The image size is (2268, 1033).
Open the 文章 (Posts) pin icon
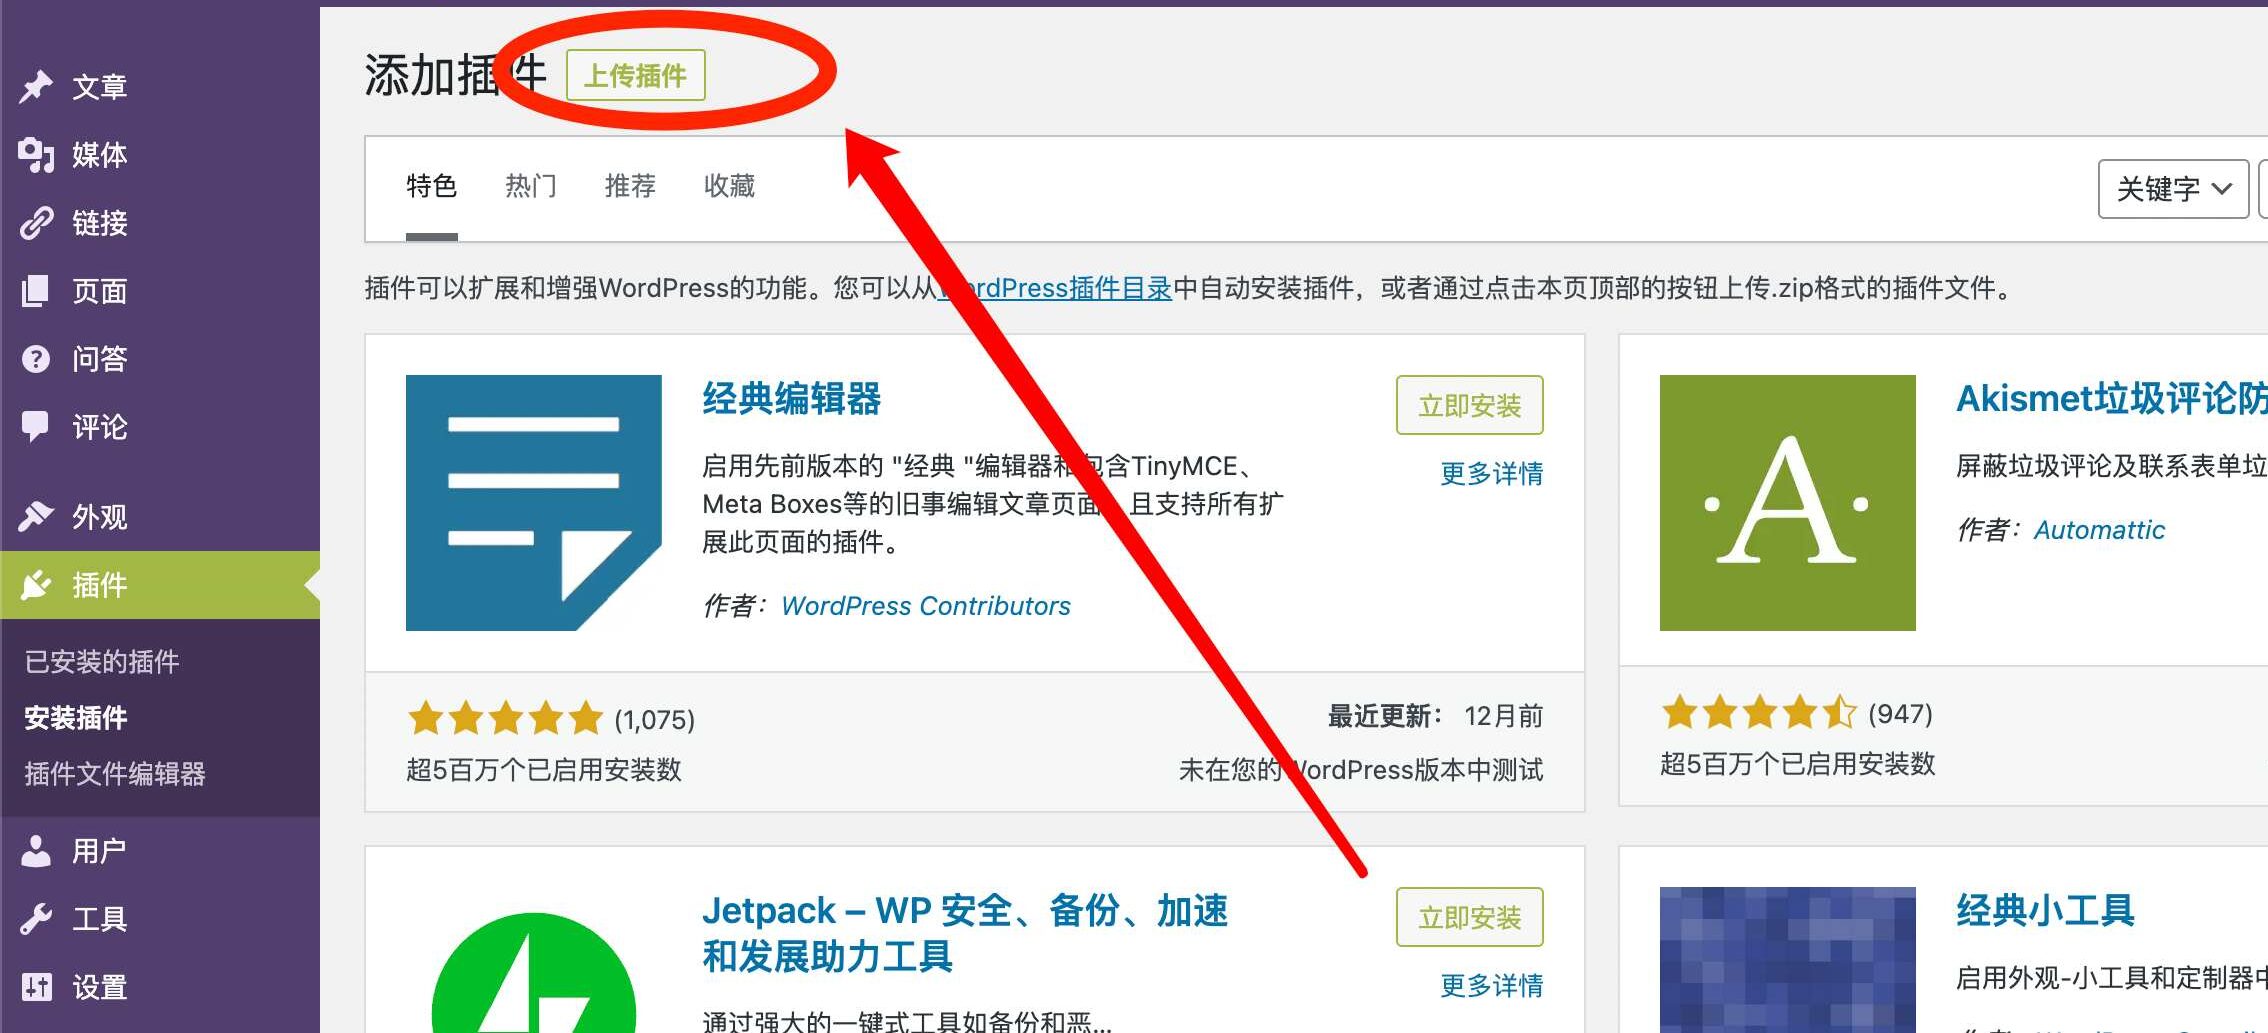[x=36, y=87]
